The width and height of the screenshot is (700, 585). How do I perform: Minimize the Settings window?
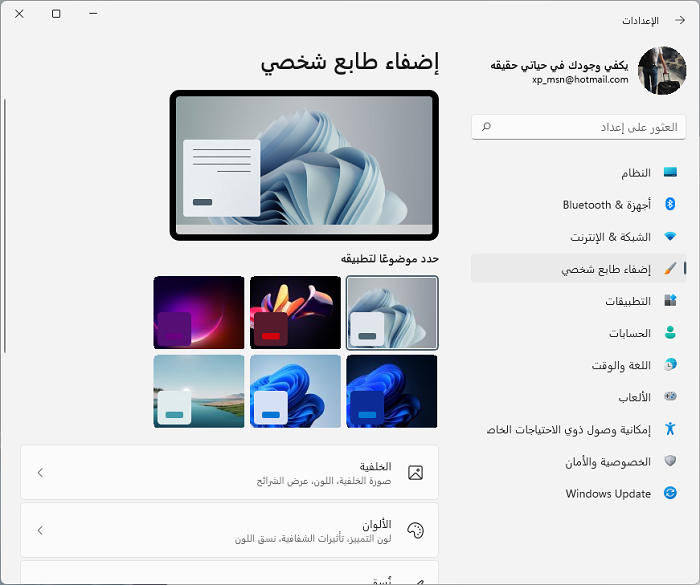[x=93, y=14]
